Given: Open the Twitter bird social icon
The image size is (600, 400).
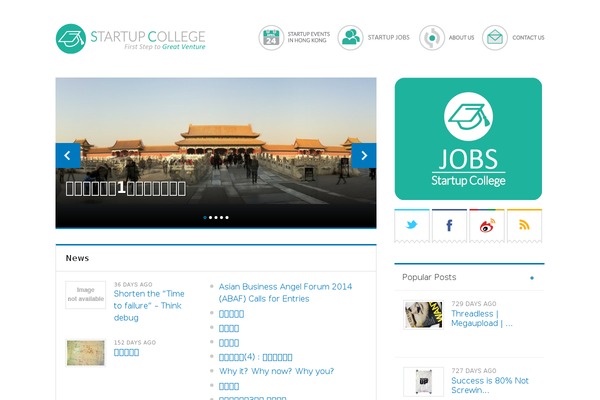Looking at the screenshot, I should tap(412, 225).
